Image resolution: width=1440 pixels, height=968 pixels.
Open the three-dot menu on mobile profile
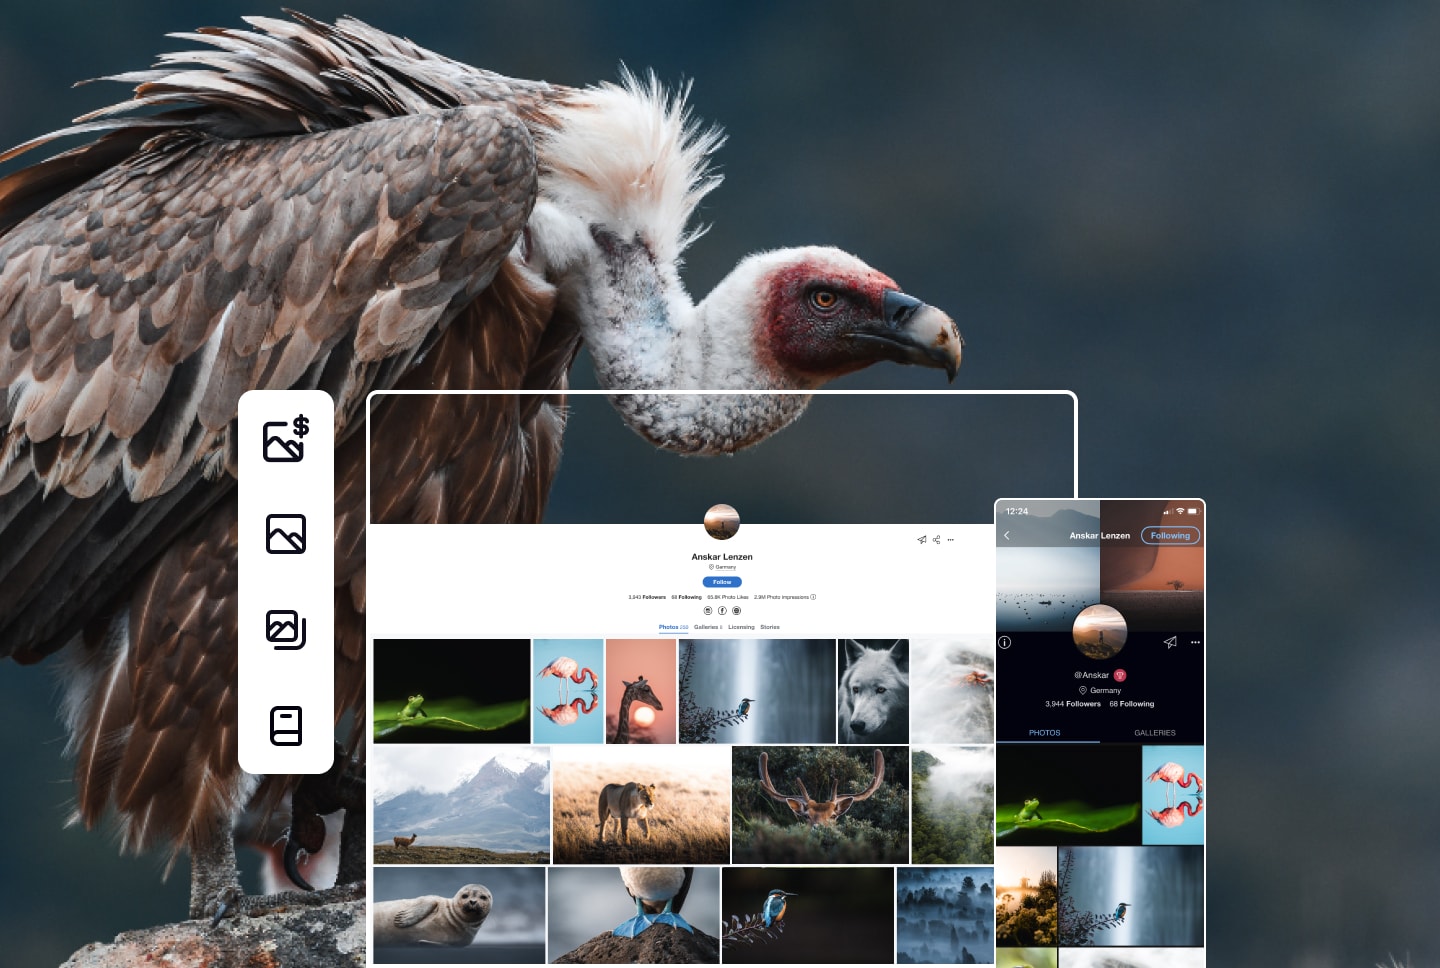pos(1195,642)
